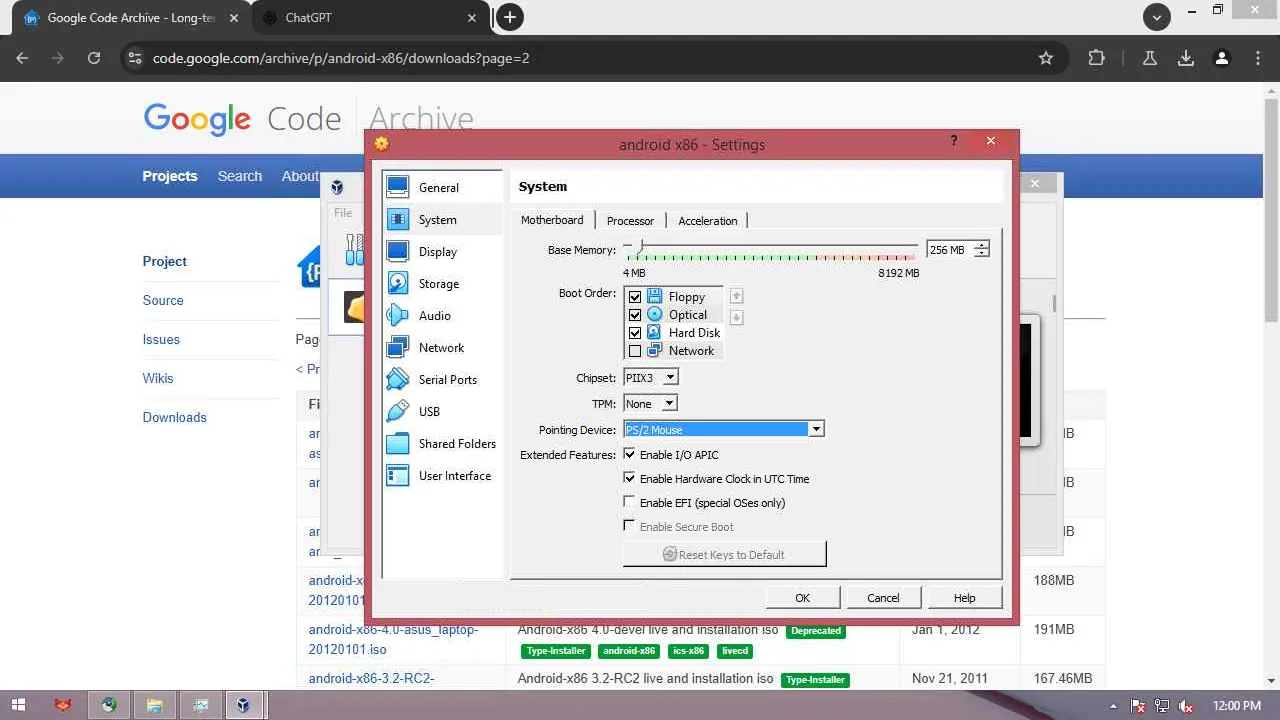1280x720 pixels.
Task: Open network status tray icon
Action: (1160, 706)
